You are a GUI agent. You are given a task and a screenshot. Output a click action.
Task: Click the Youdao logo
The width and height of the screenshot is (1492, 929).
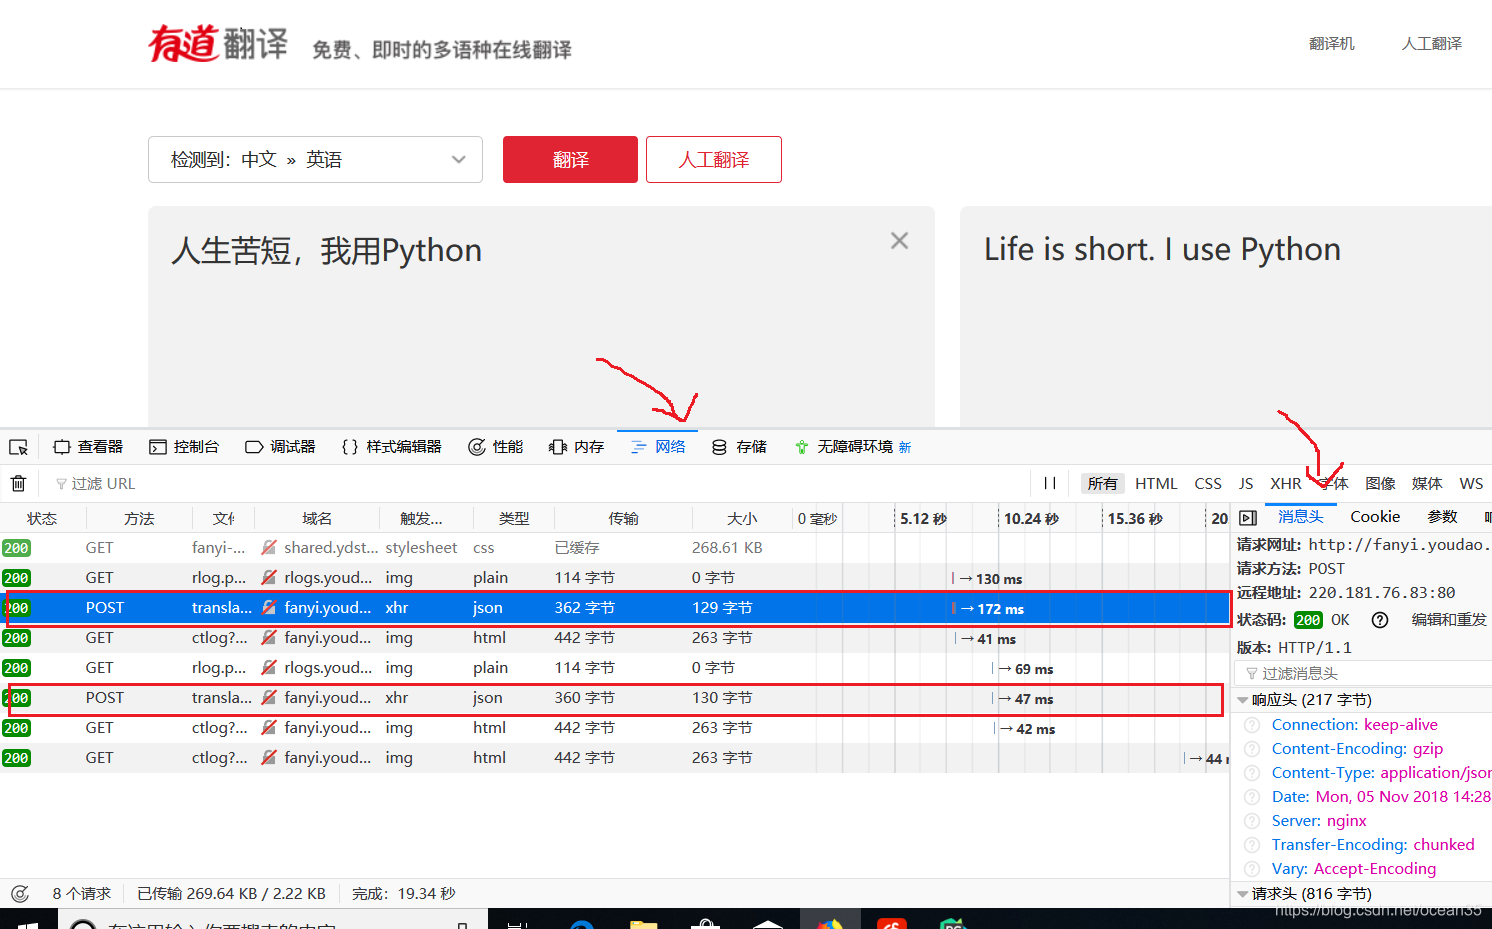(x=218, y=44)
